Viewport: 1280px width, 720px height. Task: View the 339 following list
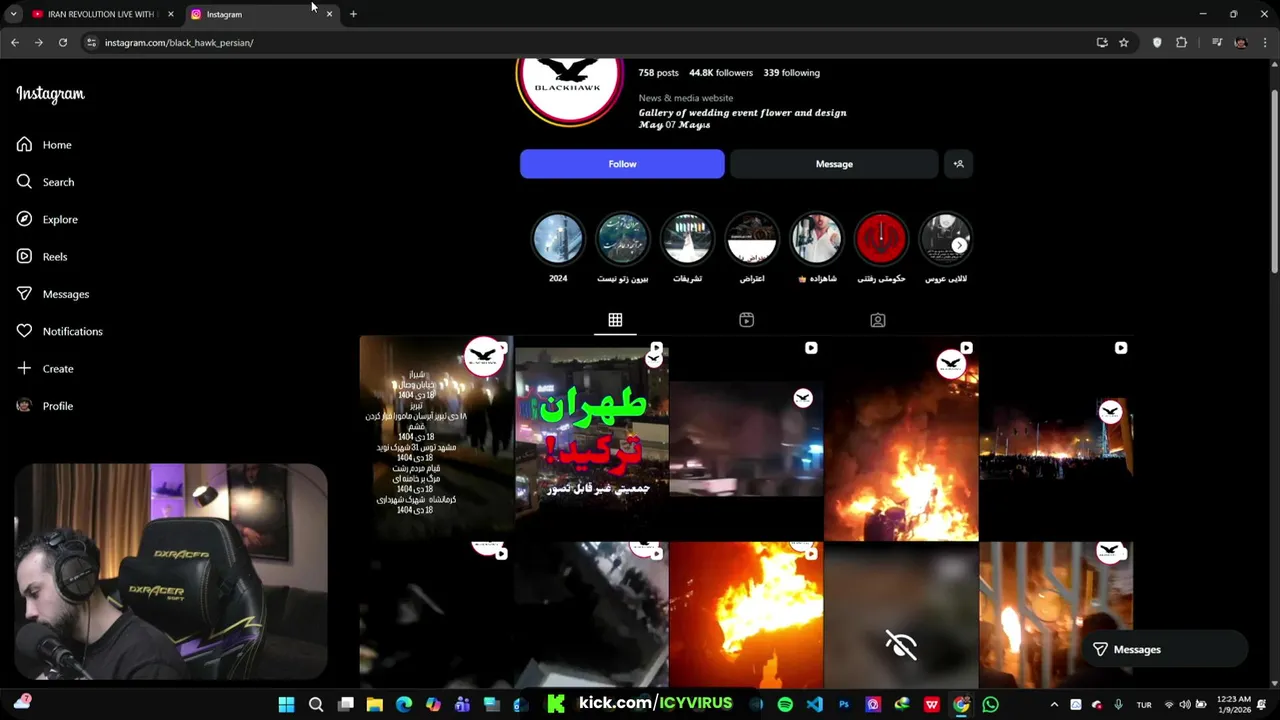coord(791,73)
